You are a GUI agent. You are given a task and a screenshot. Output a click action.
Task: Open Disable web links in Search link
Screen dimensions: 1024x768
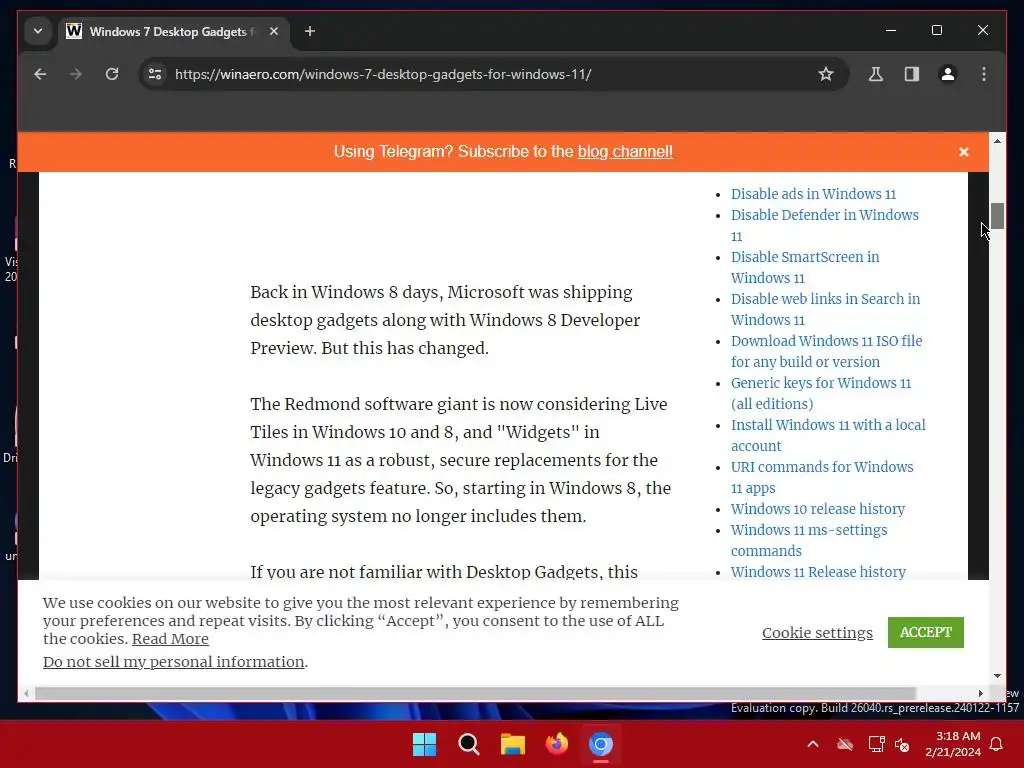point(825,309)
